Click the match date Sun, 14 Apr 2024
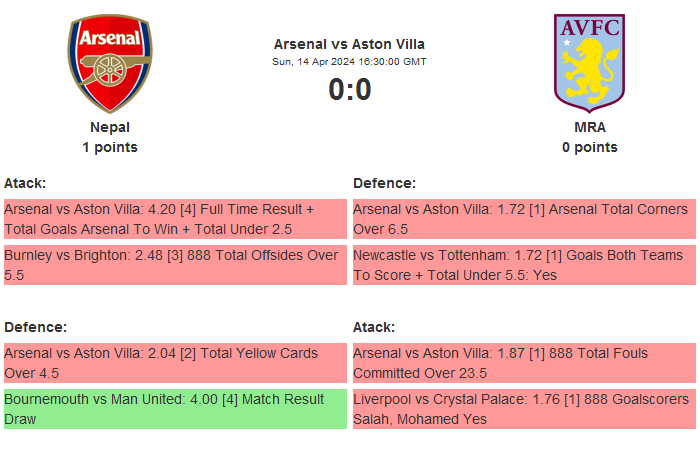The image size is (700, 460). pos(349,61)
